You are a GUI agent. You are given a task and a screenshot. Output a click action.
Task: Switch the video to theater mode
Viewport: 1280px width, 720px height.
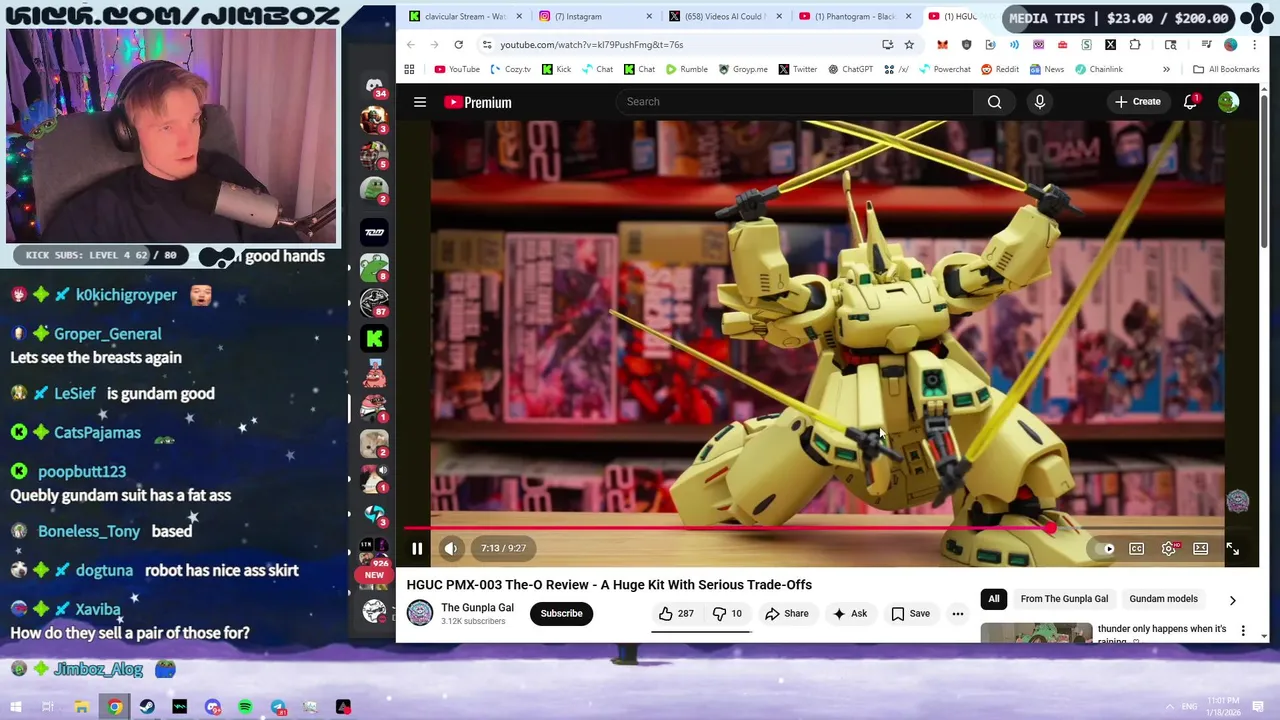pyautogui.click(x=1201, y=548)
